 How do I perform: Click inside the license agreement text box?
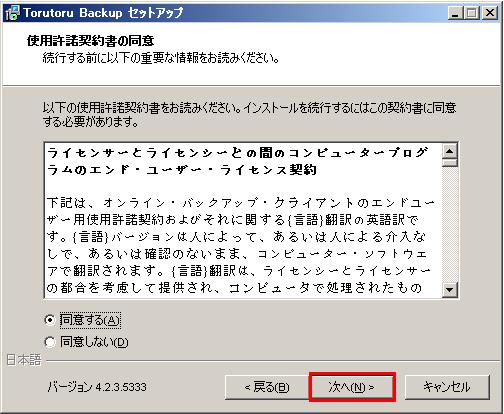[243, 220]
